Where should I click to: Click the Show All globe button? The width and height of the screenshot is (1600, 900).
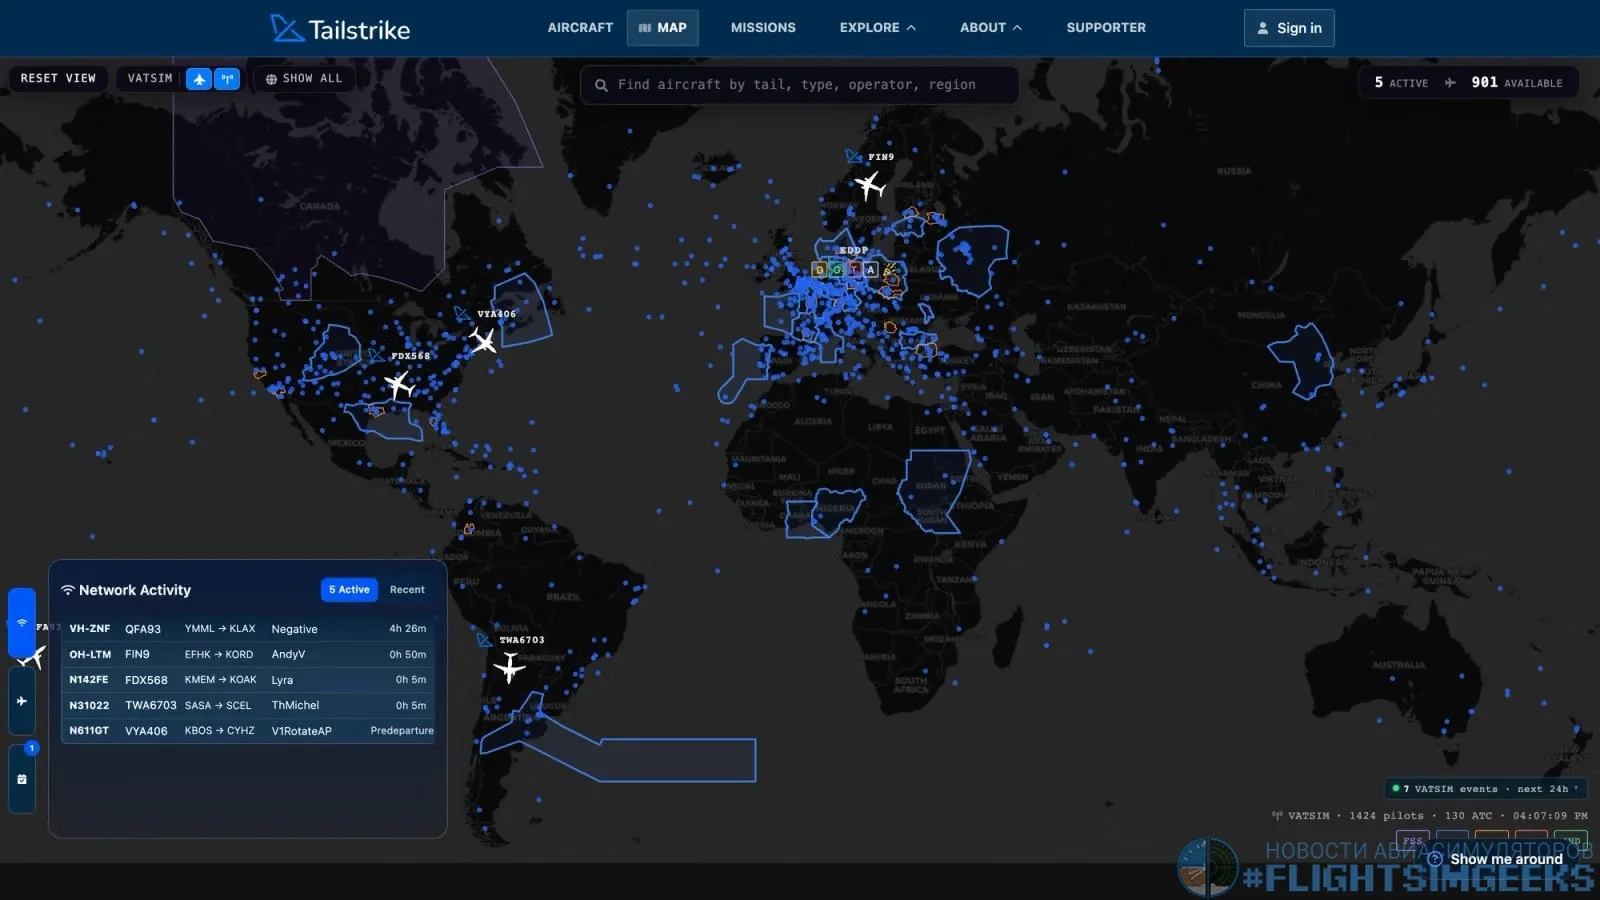pyautogui.click(x=304, y=78)
